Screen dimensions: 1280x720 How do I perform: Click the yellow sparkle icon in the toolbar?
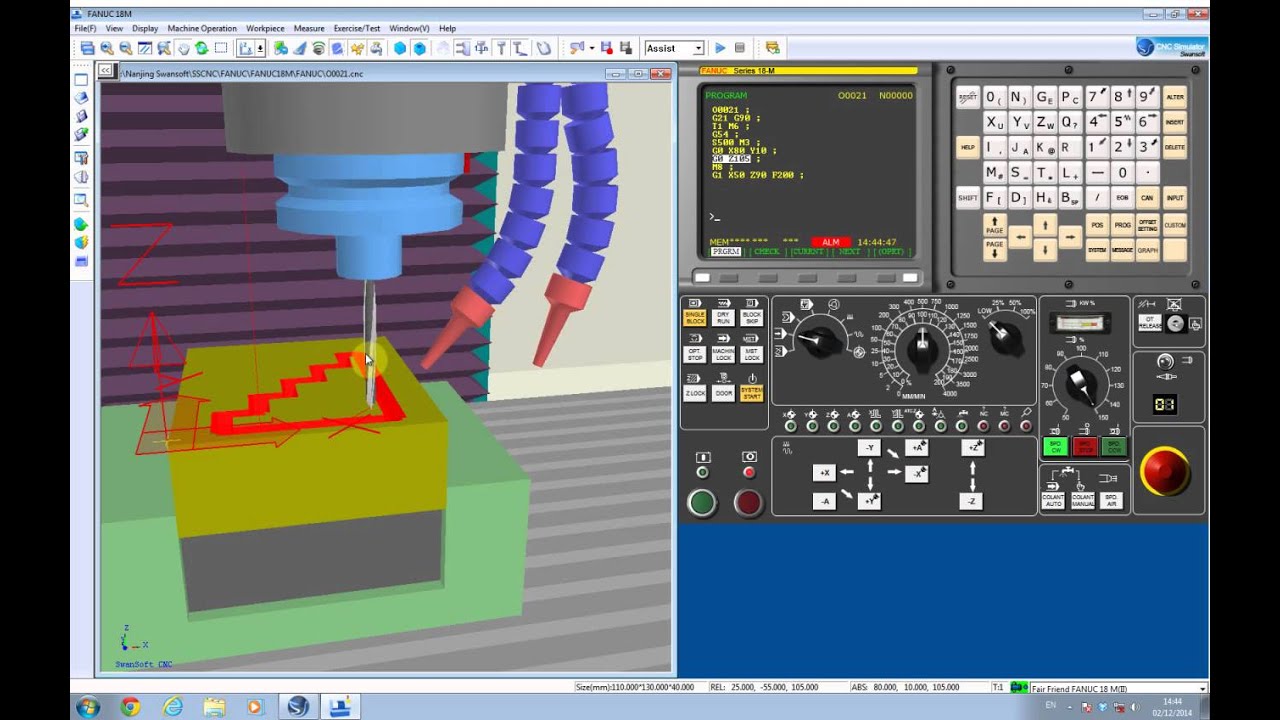pos(357,48)
